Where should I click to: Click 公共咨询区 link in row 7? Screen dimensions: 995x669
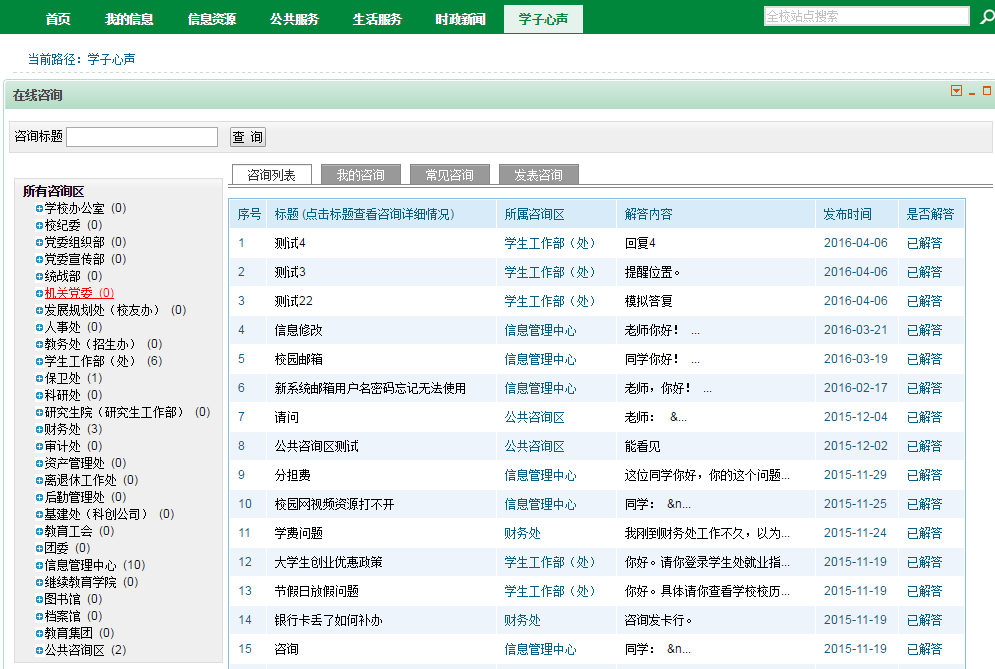pos(534,417)
